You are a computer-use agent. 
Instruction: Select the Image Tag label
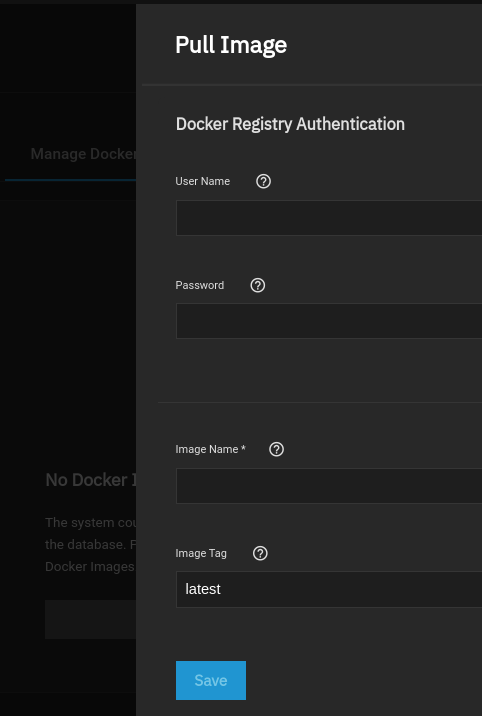(x=201, y=553)
